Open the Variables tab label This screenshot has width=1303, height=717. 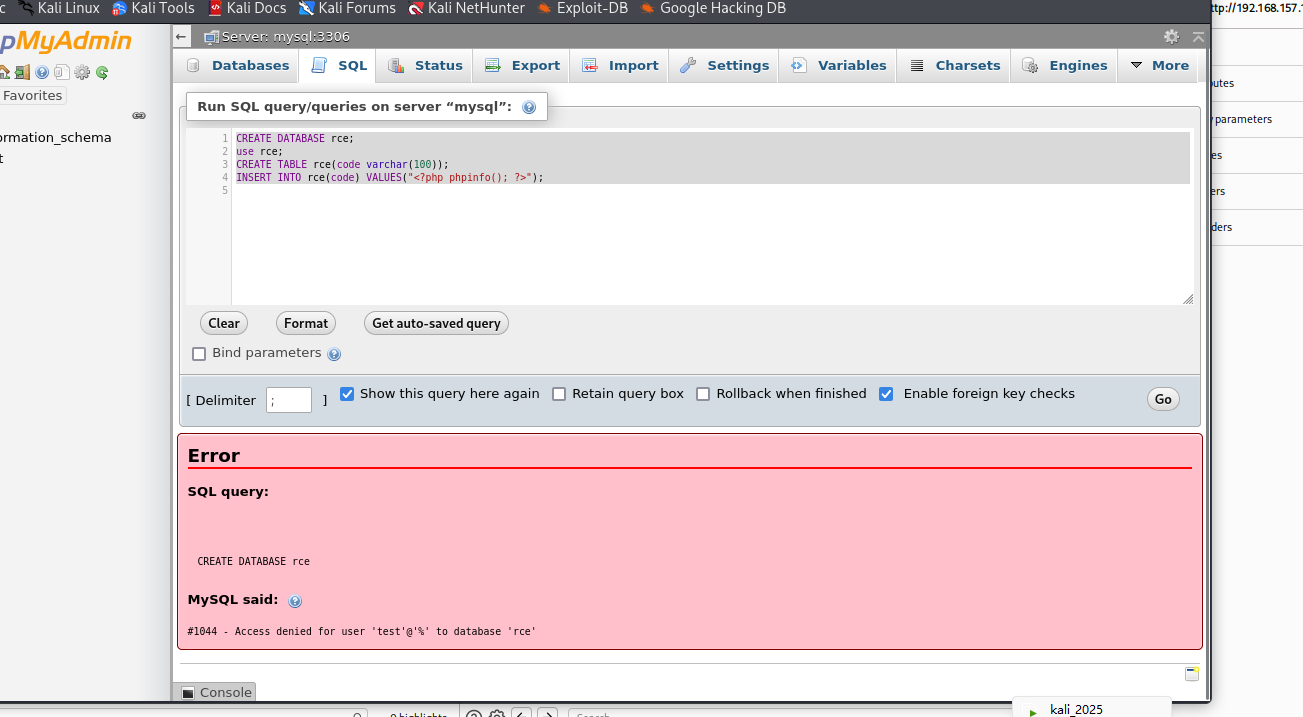852,66
